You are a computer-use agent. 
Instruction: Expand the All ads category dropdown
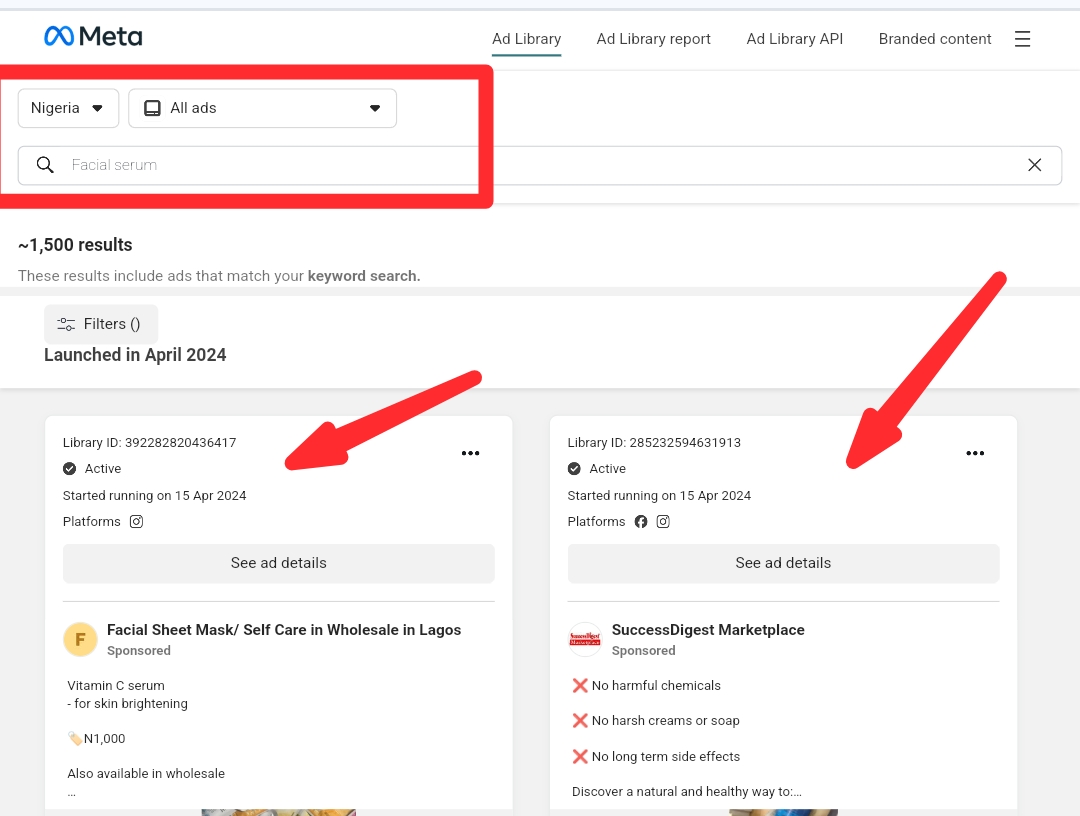click(262, 108)
